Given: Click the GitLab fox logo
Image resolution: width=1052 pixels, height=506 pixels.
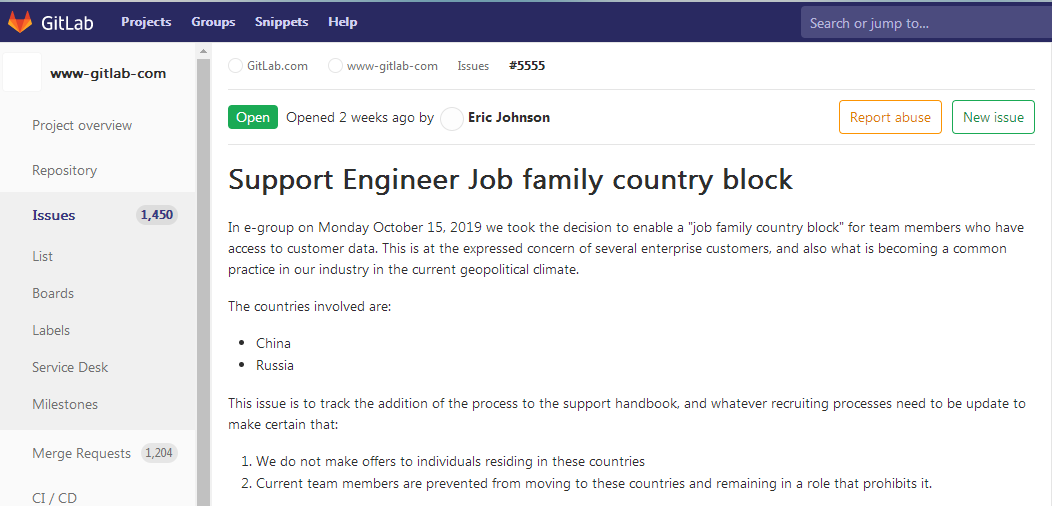Looking at the screenshot, I should coord(20,21).
